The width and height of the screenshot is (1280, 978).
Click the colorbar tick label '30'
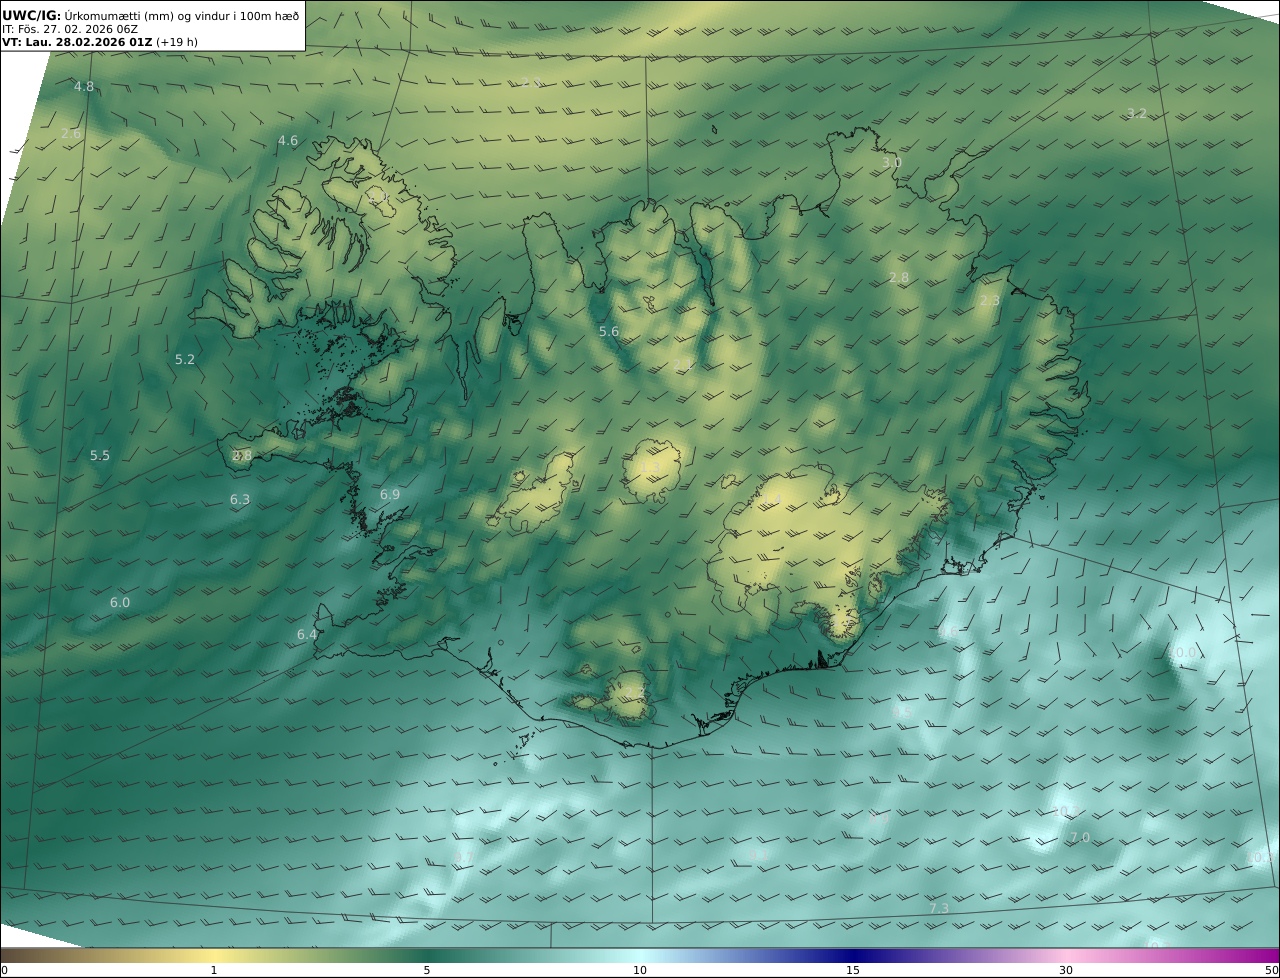coord(1066,970)
